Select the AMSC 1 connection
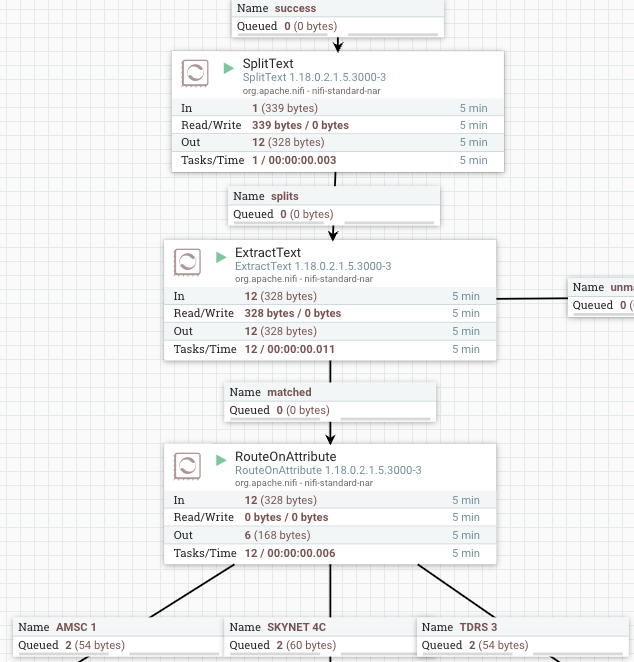The height and width of the screenshot is (662, 634). [x=117, y=636]
